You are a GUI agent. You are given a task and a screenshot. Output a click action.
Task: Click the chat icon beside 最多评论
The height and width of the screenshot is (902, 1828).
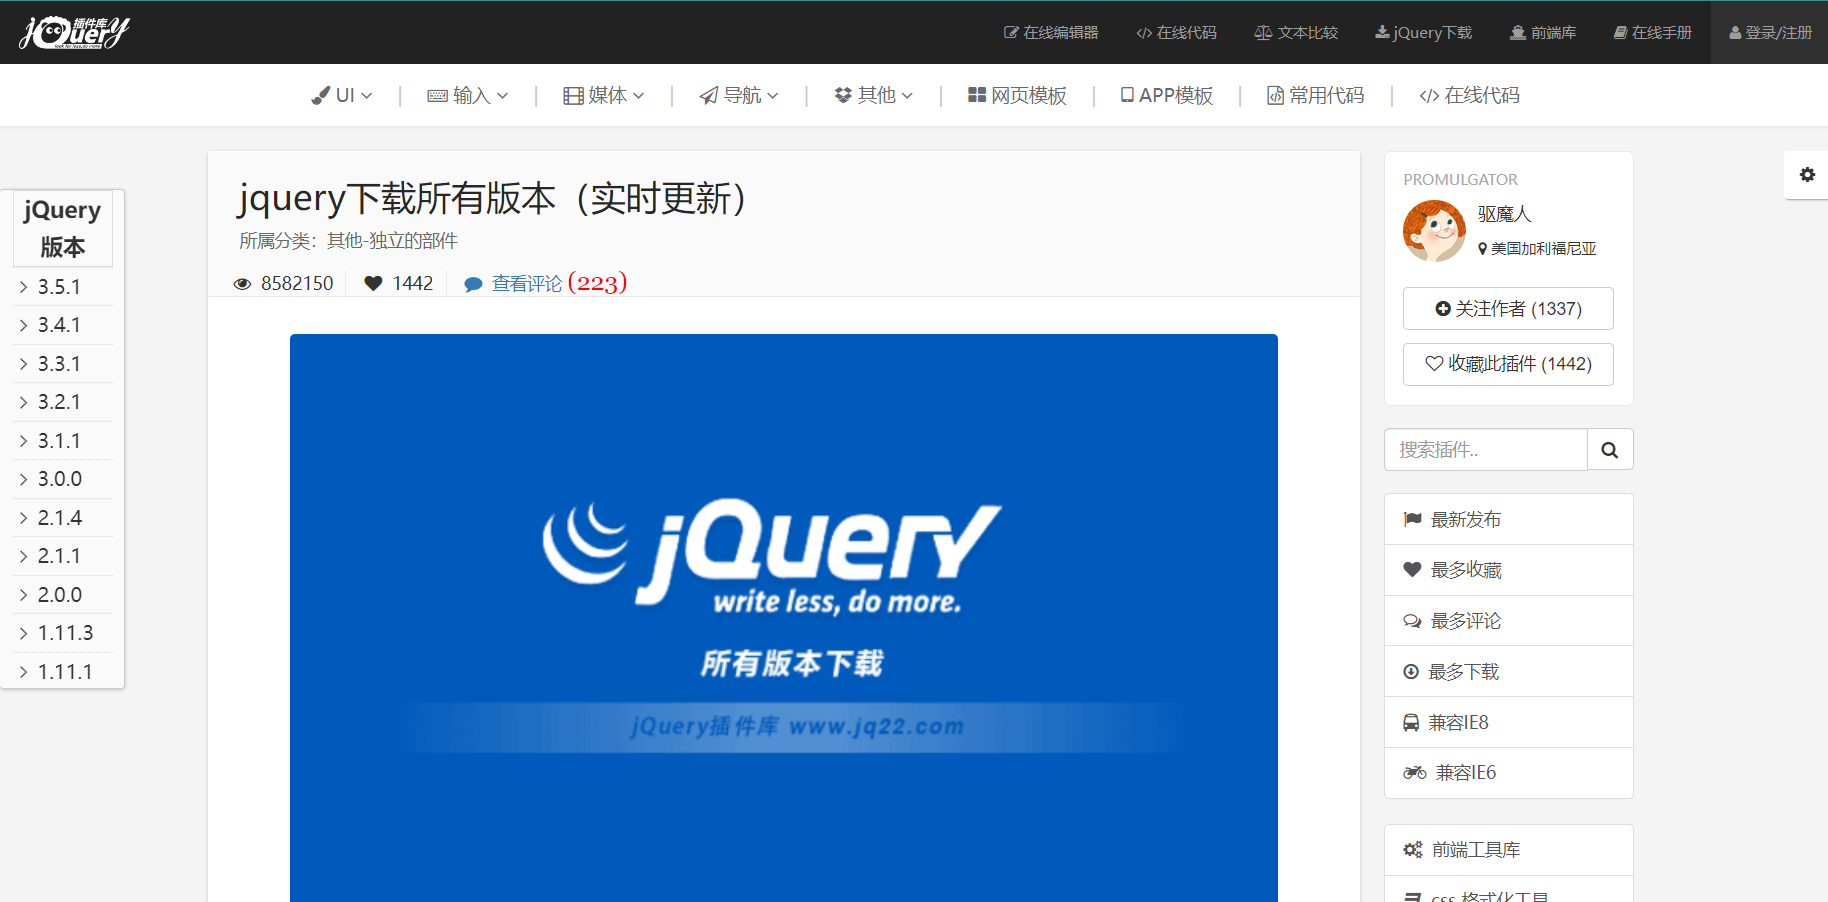coord(1412,621)
